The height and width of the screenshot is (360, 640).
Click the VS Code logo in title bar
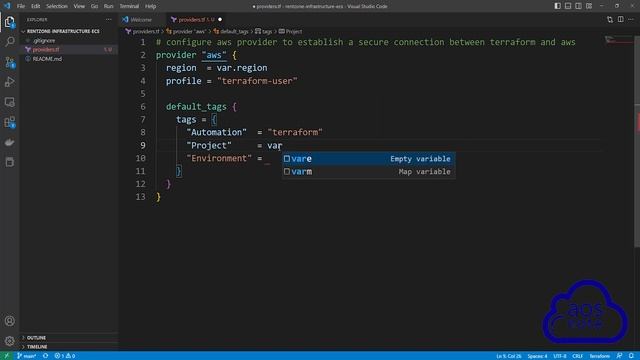(7, 6)
